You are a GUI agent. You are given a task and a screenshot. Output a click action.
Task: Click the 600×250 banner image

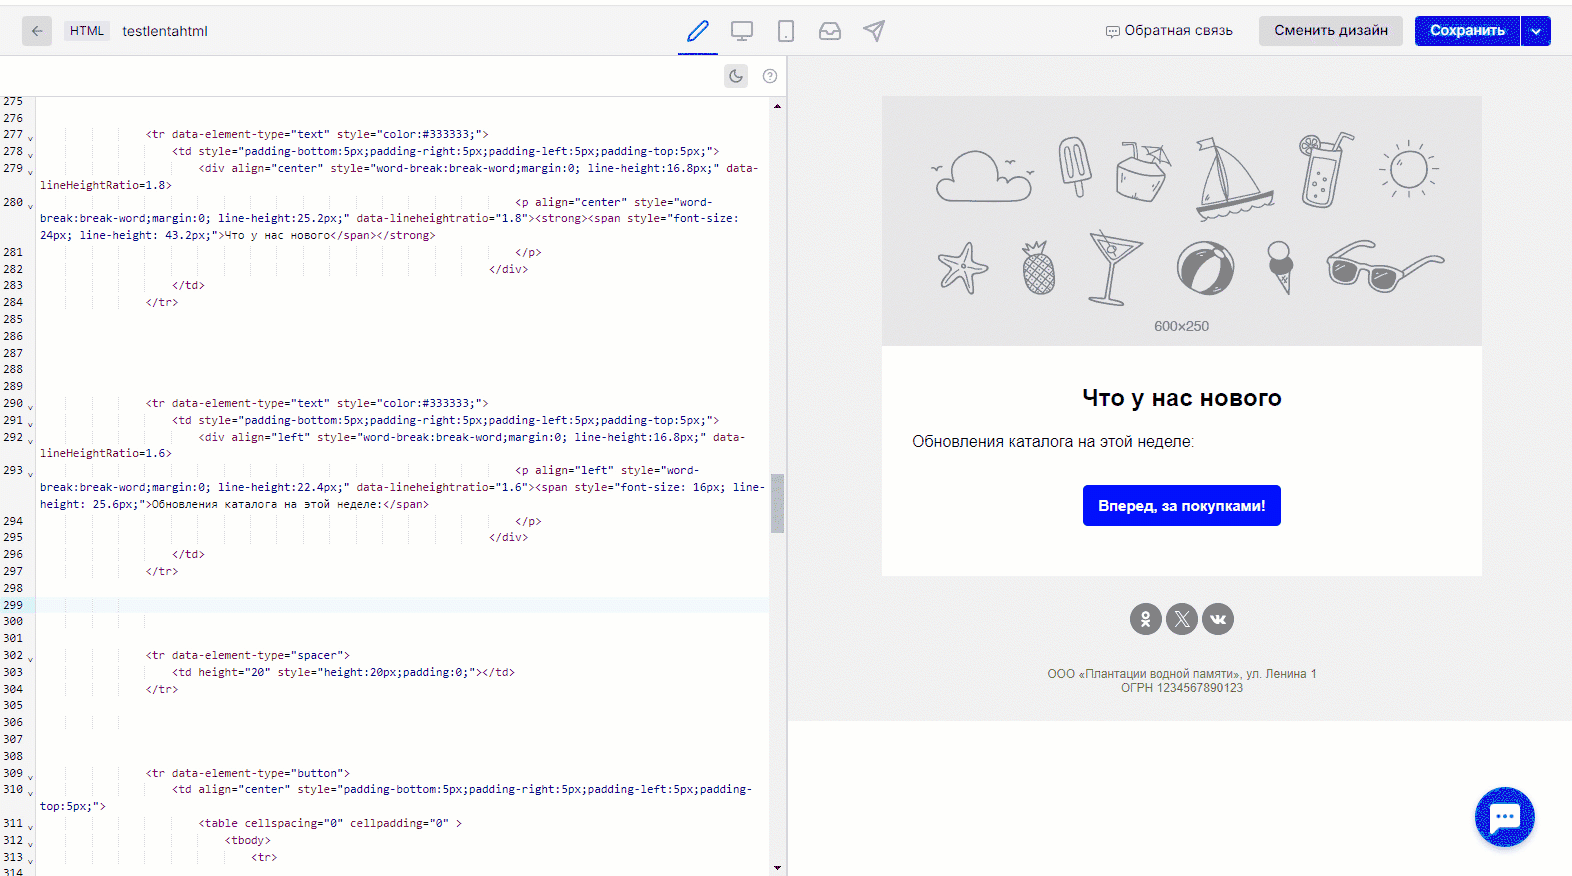click(x=1181, y=221)
